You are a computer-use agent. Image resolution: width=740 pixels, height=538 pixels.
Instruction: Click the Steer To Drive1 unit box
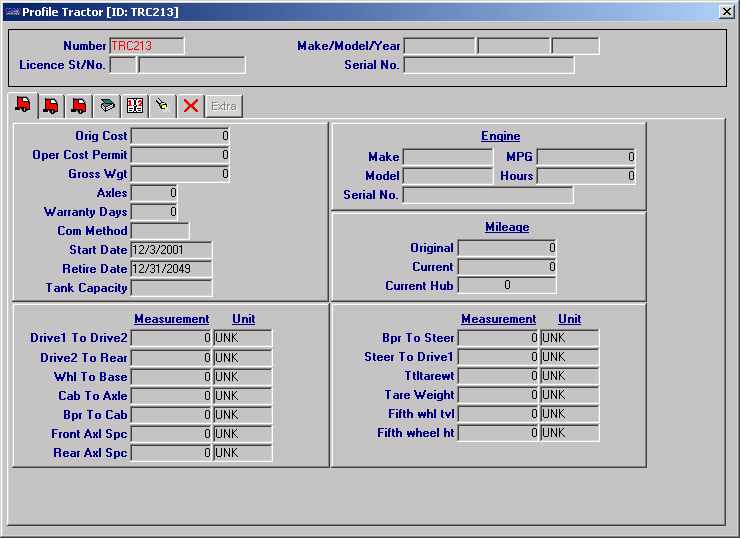click(570, 357)
